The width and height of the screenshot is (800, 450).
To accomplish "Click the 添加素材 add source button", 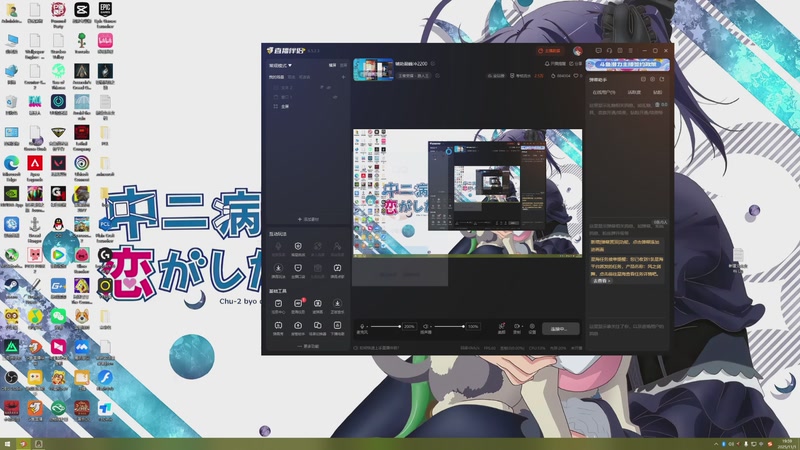I will [x=308, y=219].
